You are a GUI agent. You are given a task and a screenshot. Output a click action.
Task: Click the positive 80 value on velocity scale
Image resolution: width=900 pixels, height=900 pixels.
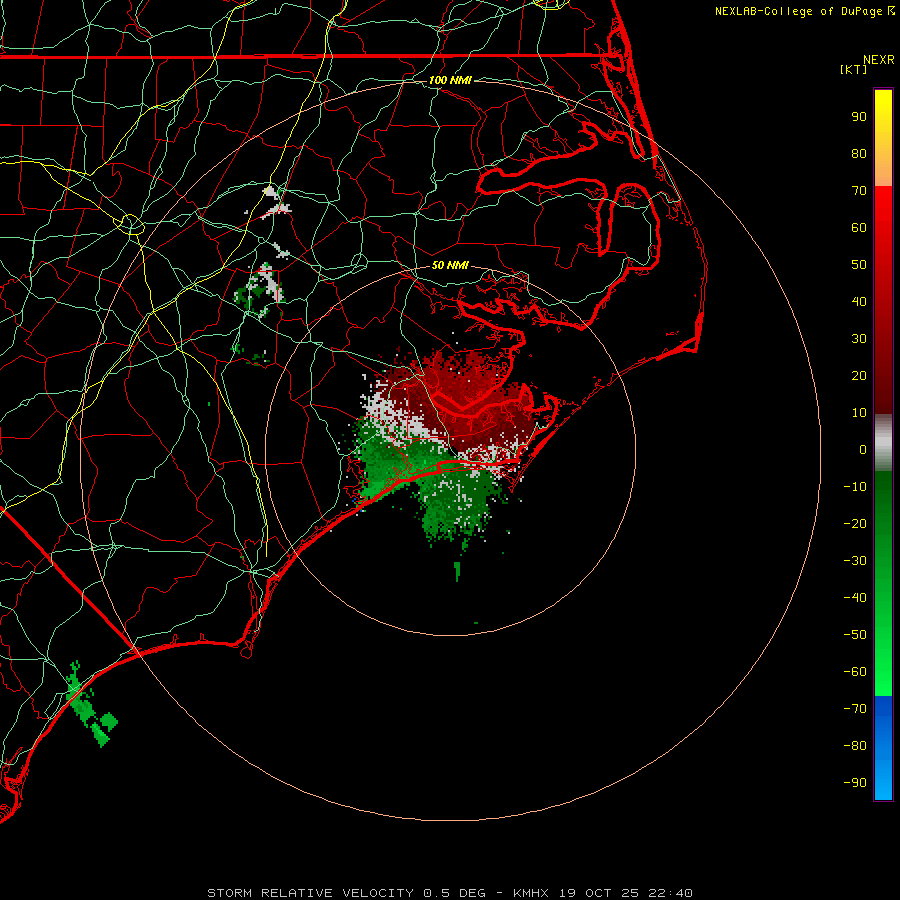click(859, 153)
